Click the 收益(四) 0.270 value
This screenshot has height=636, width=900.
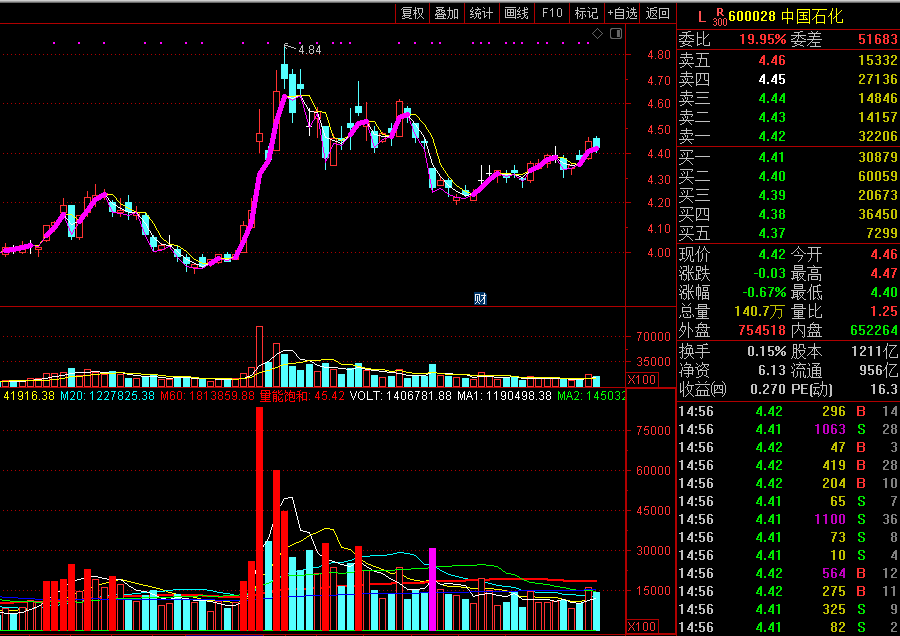click(768, 390)
